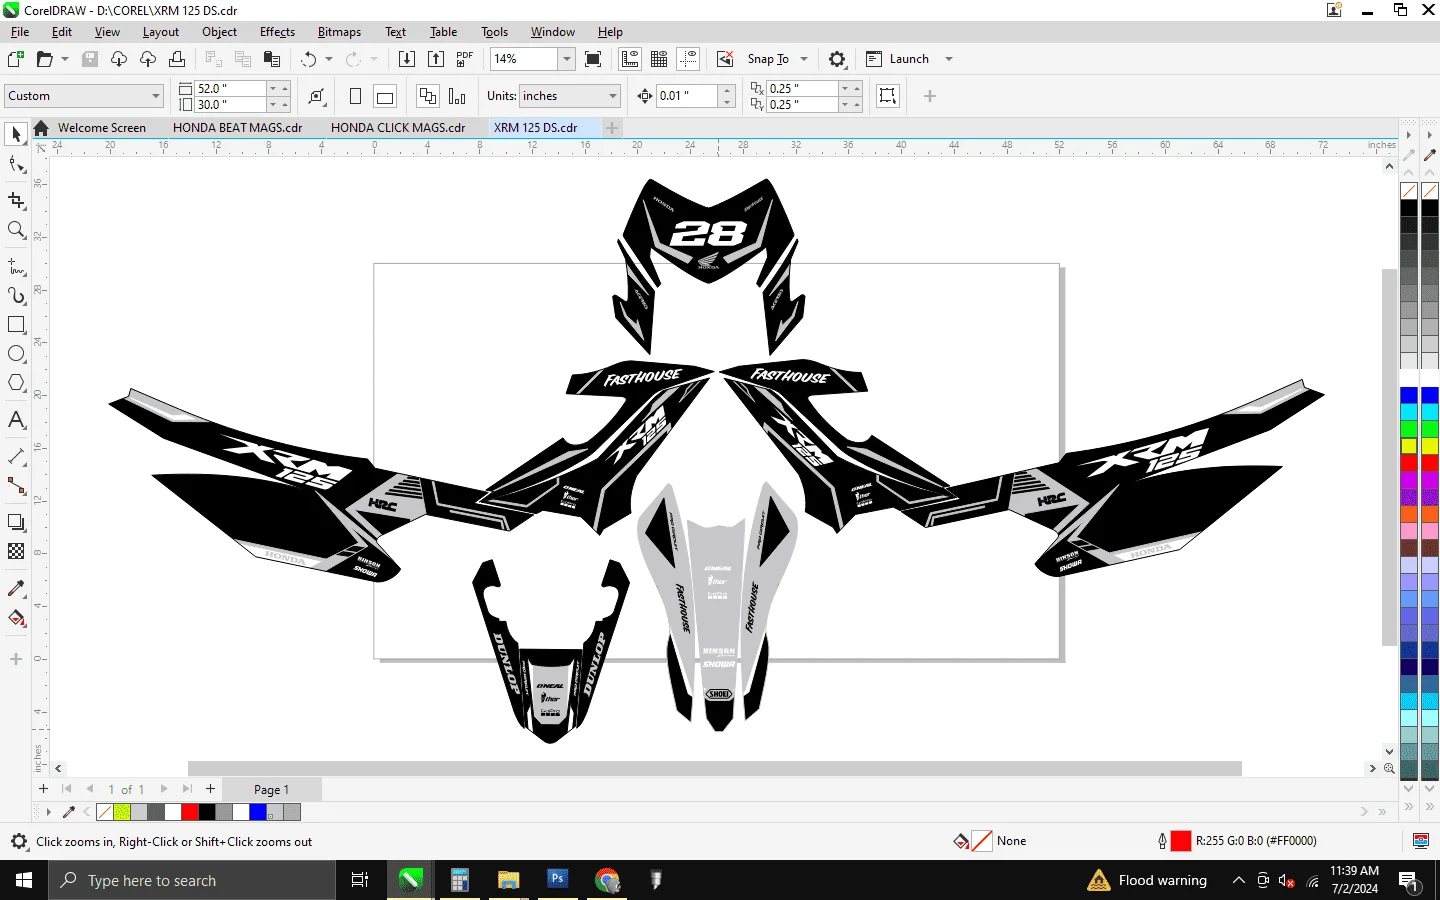Click the nudge distance field 0.01

[686, 96]
